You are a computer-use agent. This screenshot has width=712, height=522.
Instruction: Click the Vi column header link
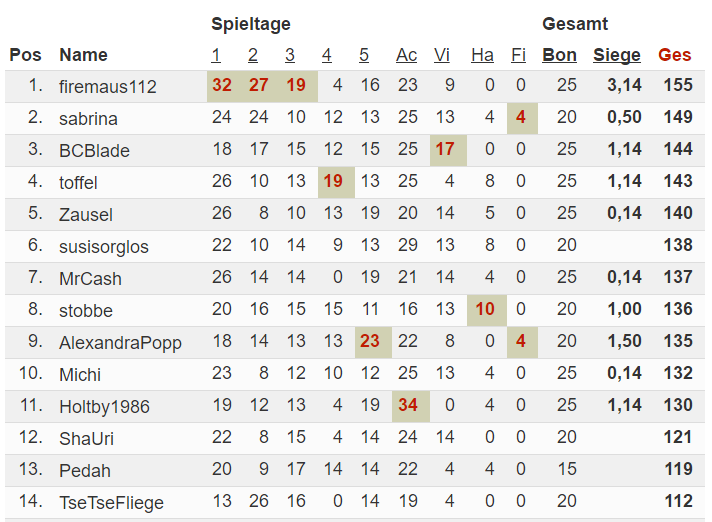point(442,55)
